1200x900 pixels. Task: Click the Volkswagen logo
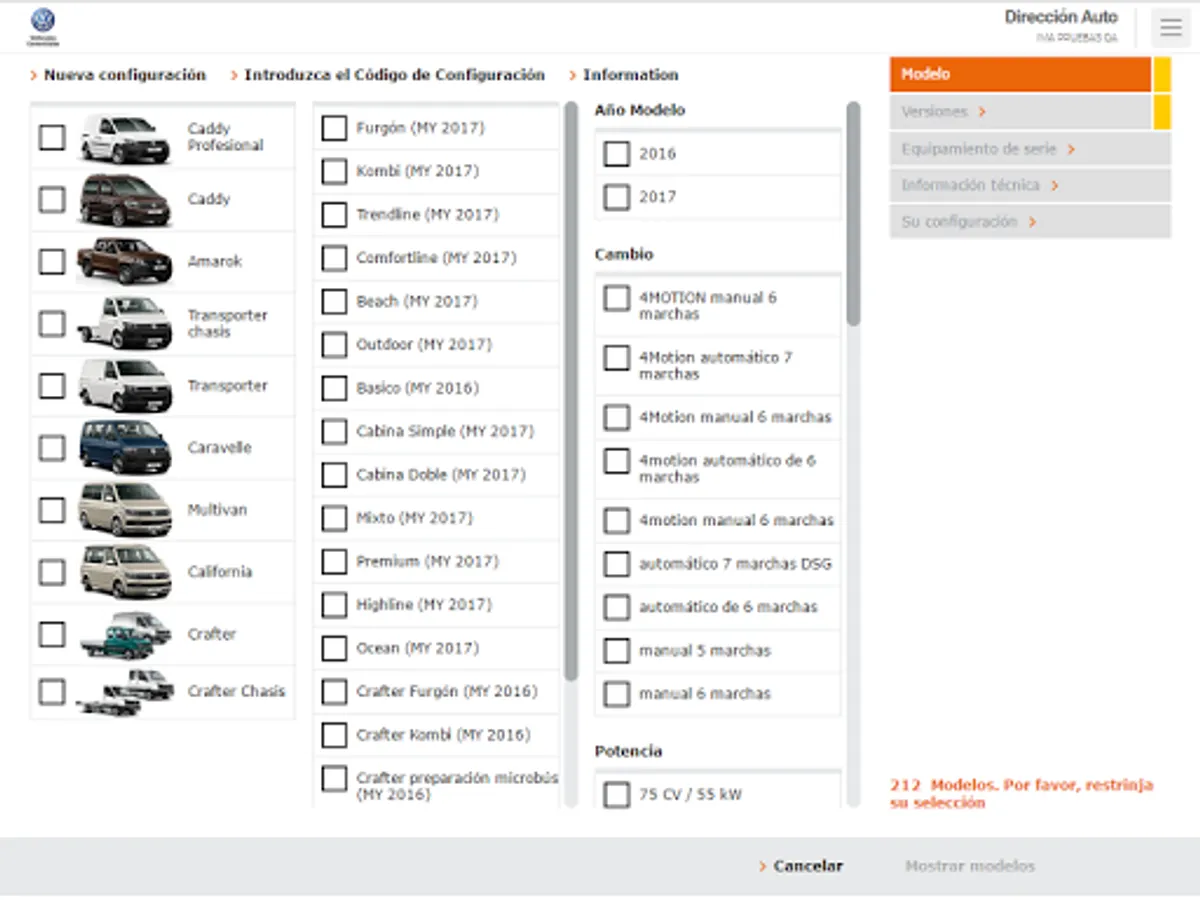click(43, 27)
